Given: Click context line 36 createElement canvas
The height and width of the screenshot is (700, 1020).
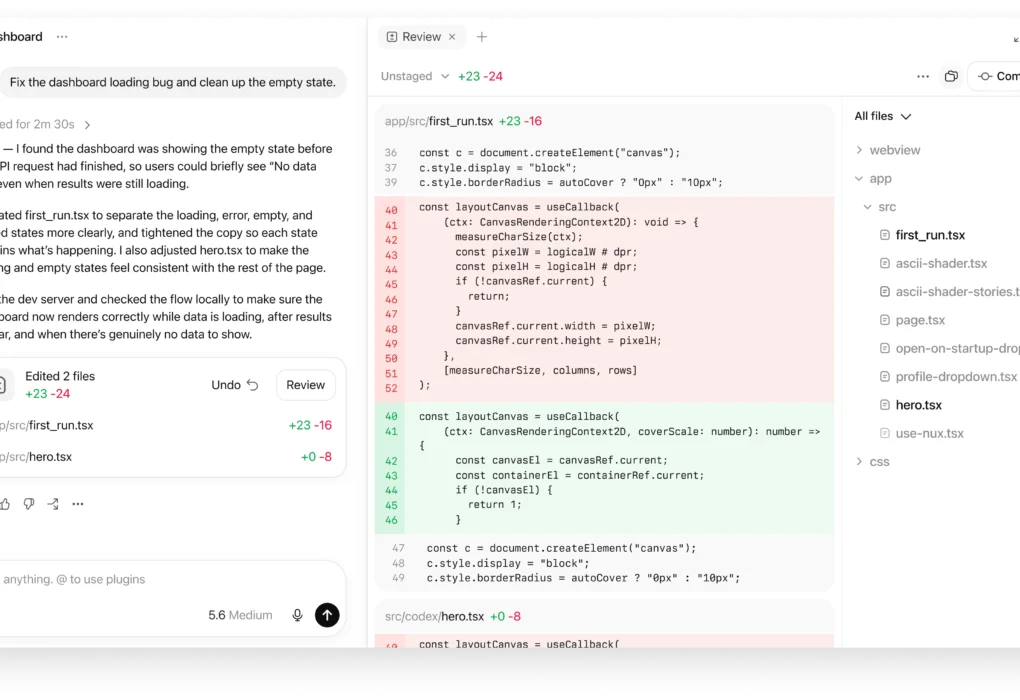Looking at the screenshot, I should click(604, 153).
